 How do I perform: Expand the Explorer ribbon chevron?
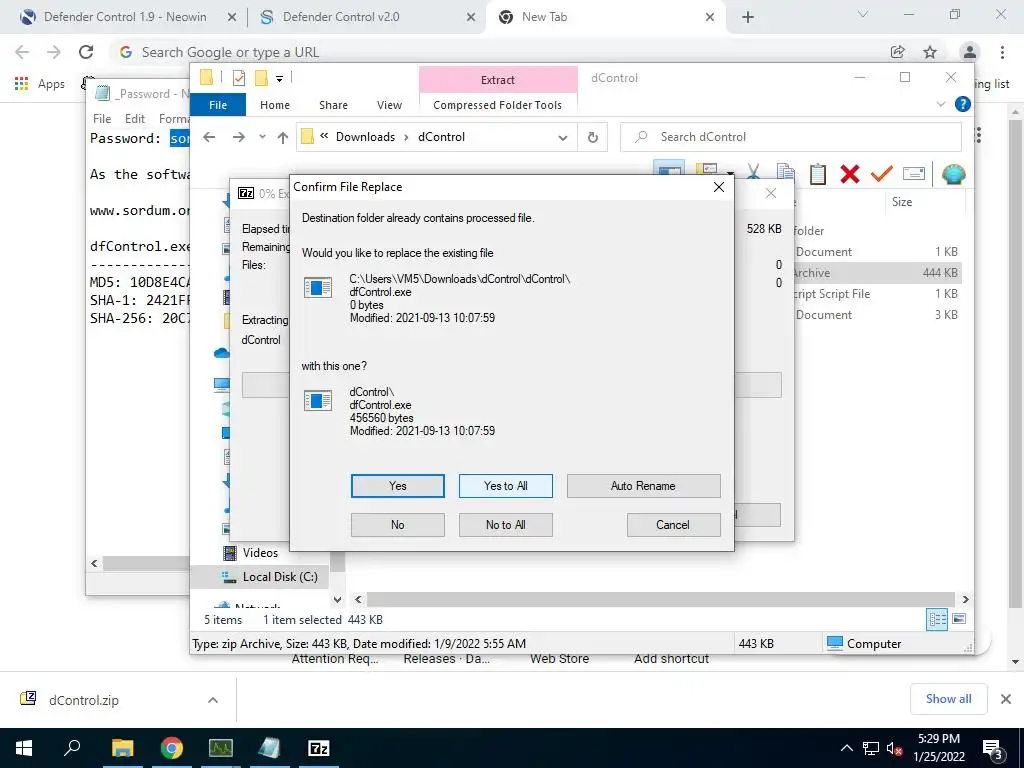click(941, 104)
